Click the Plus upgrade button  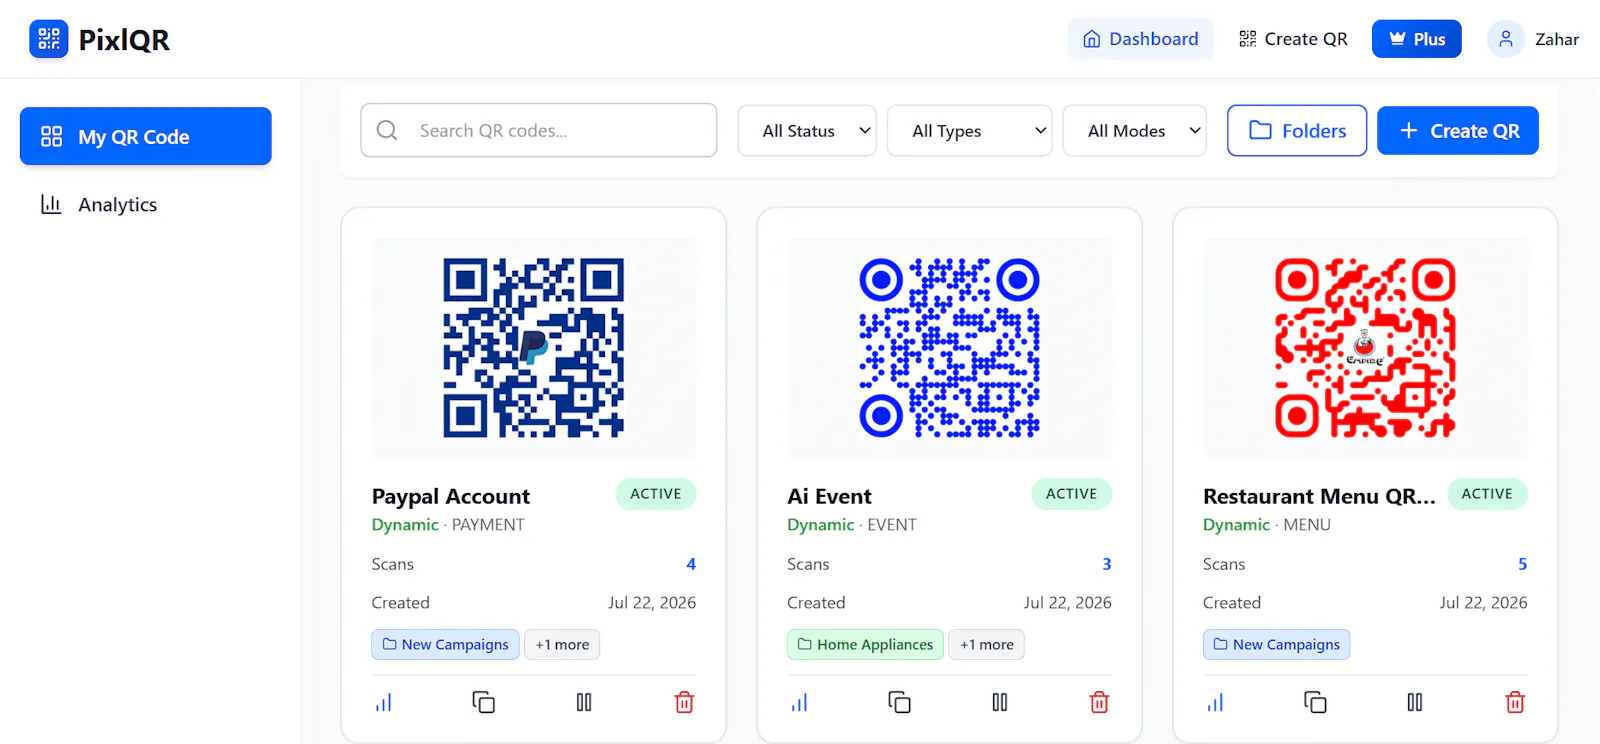pyautogui.click(x=1416, y=39)
